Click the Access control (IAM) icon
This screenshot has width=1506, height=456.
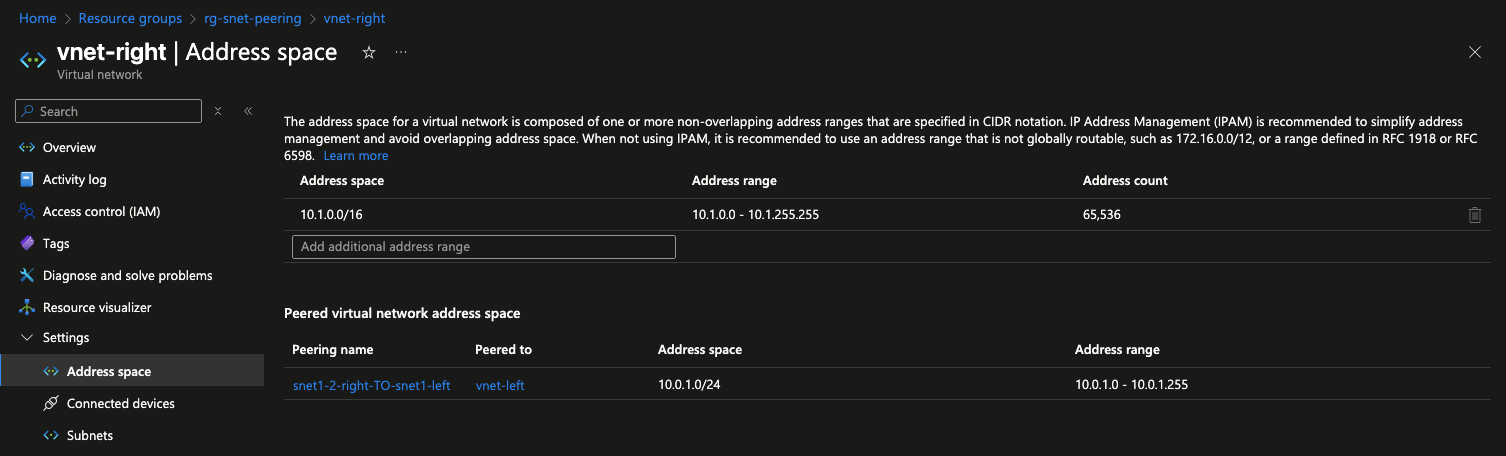(27, 211)
